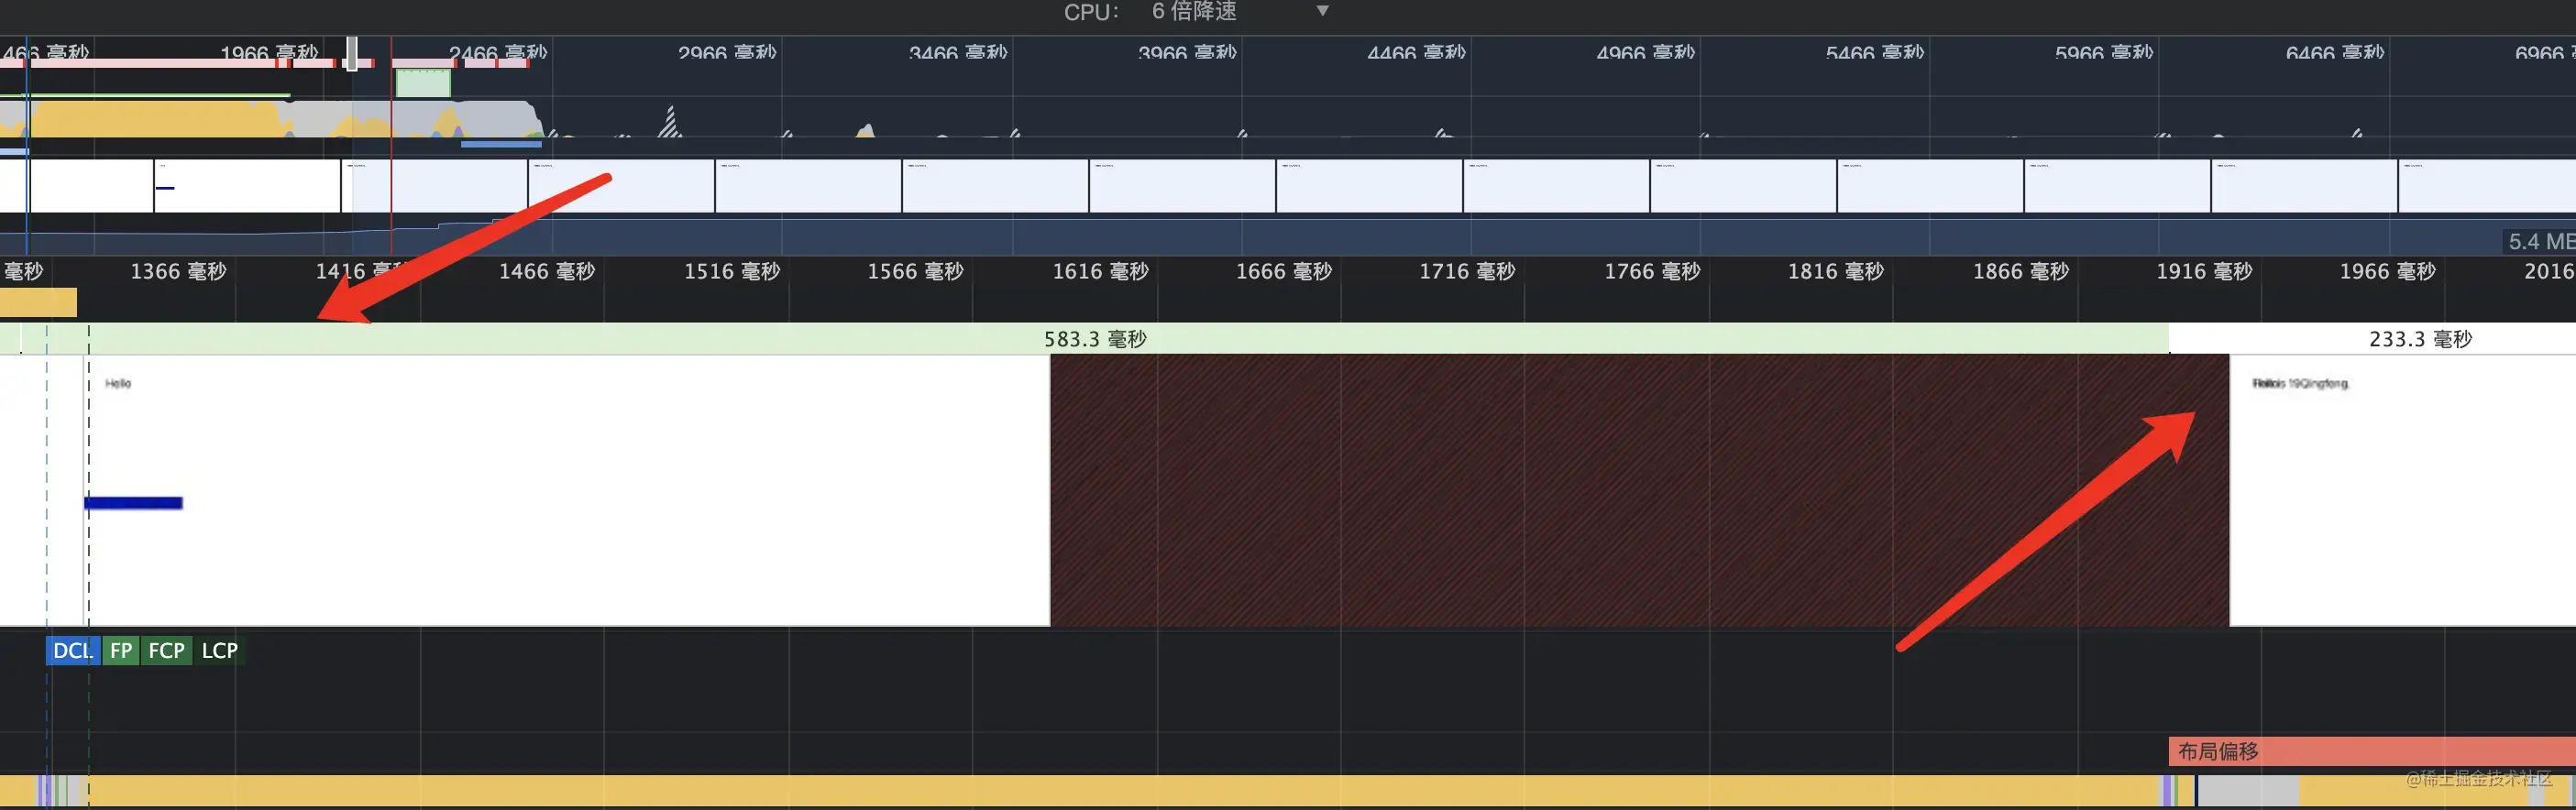Select the 6倍降速 CPU option
This screenshot has width=2576, height=810.
pyautogui.click(x=1194, y=11)
